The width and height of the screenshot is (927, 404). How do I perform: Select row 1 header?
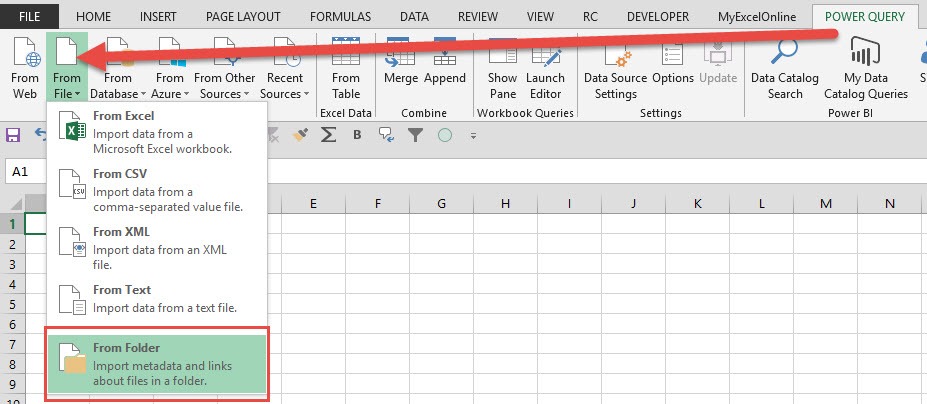(x=12, y=223)
